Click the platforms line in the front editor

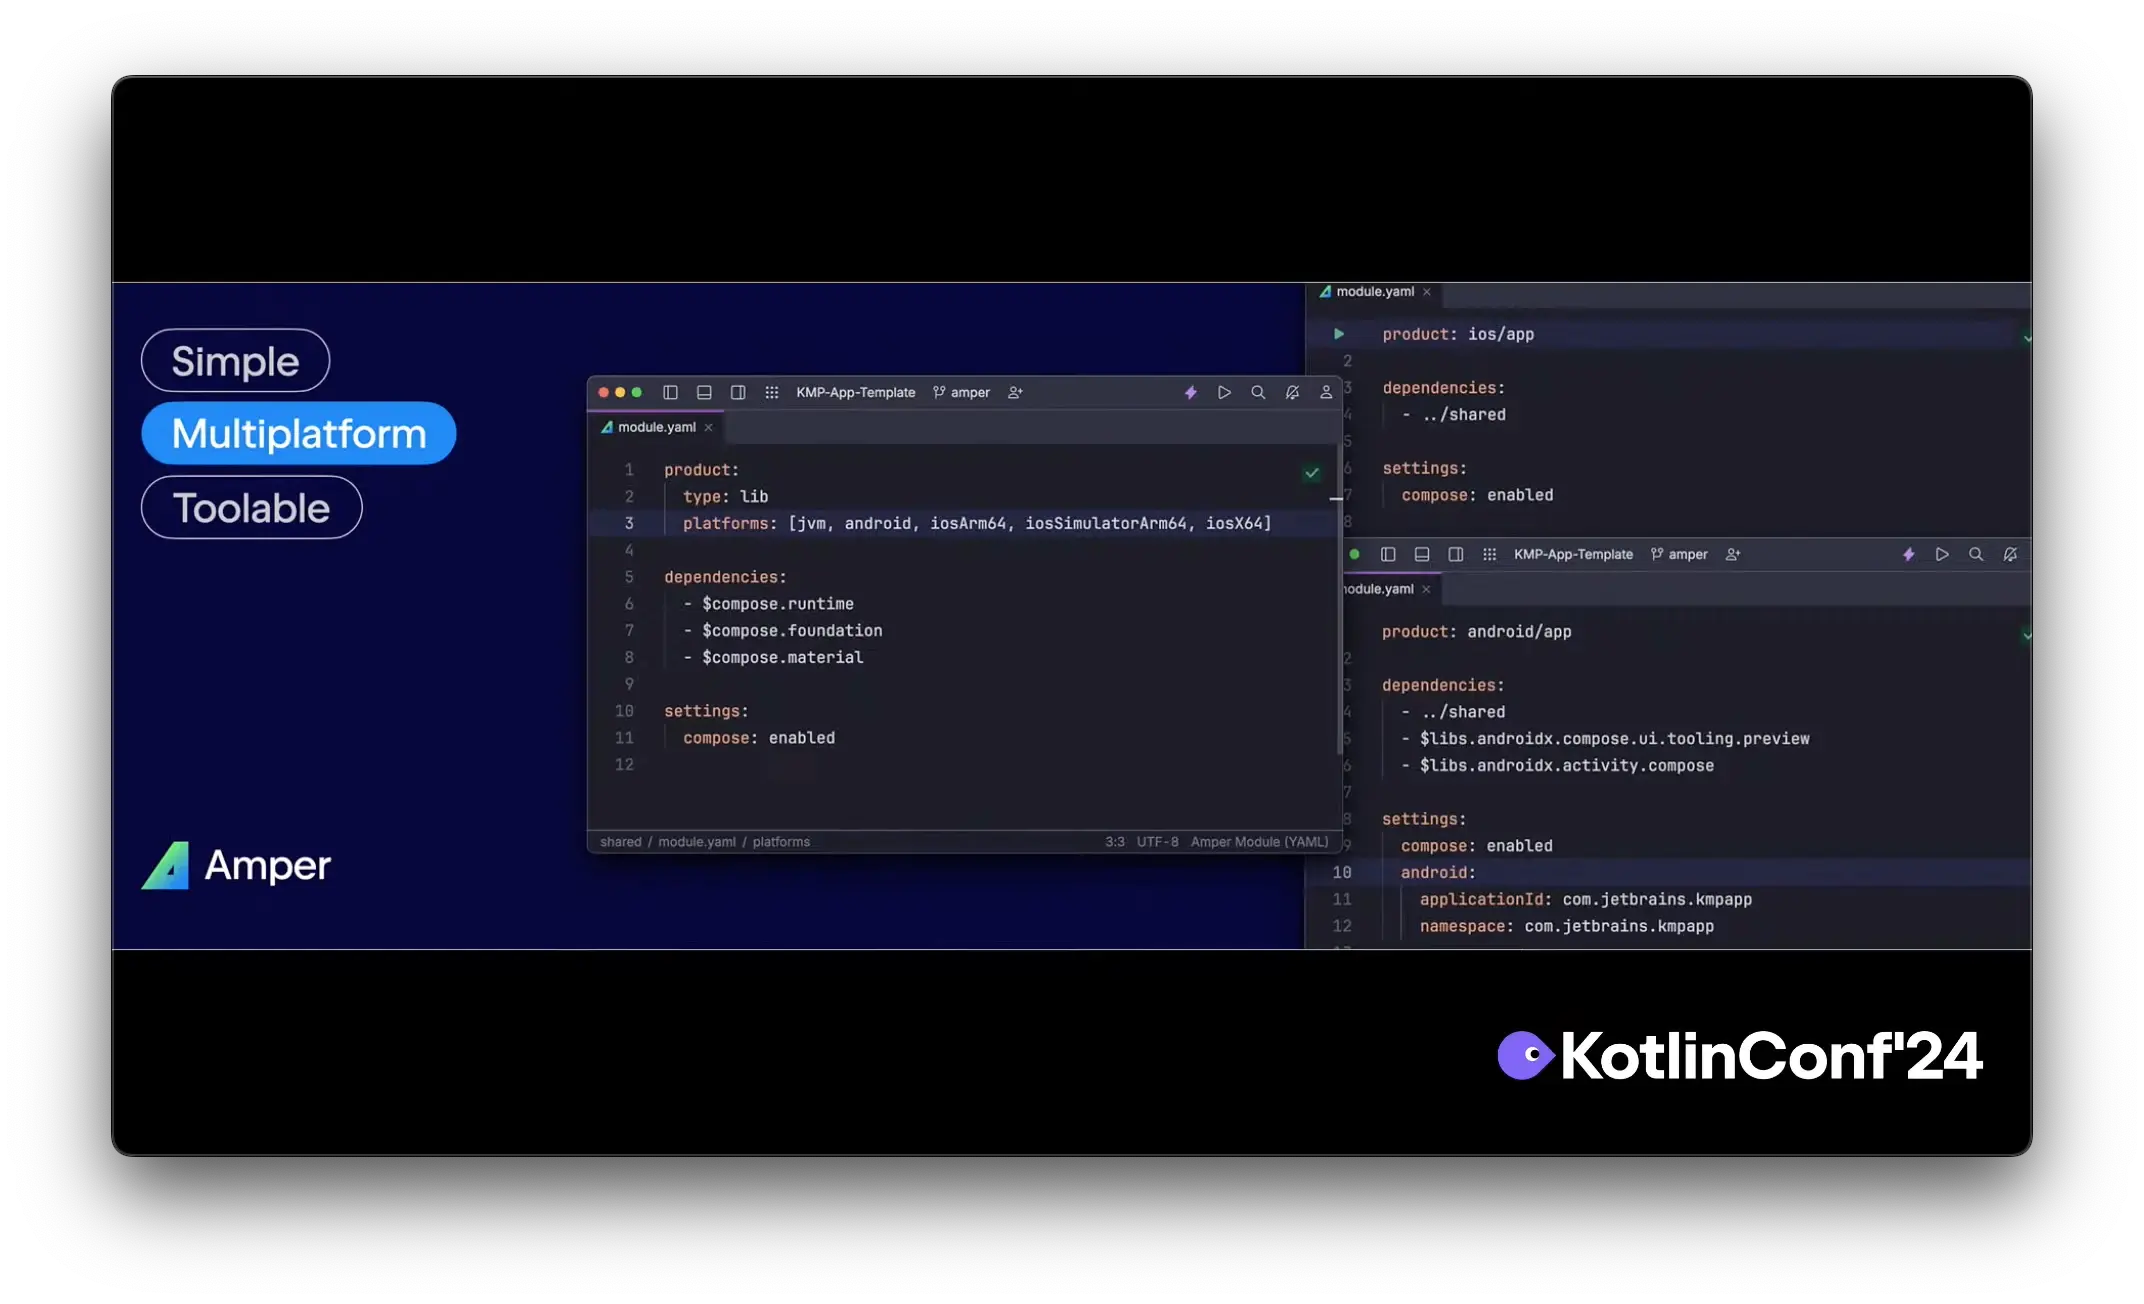coord(977,523)
